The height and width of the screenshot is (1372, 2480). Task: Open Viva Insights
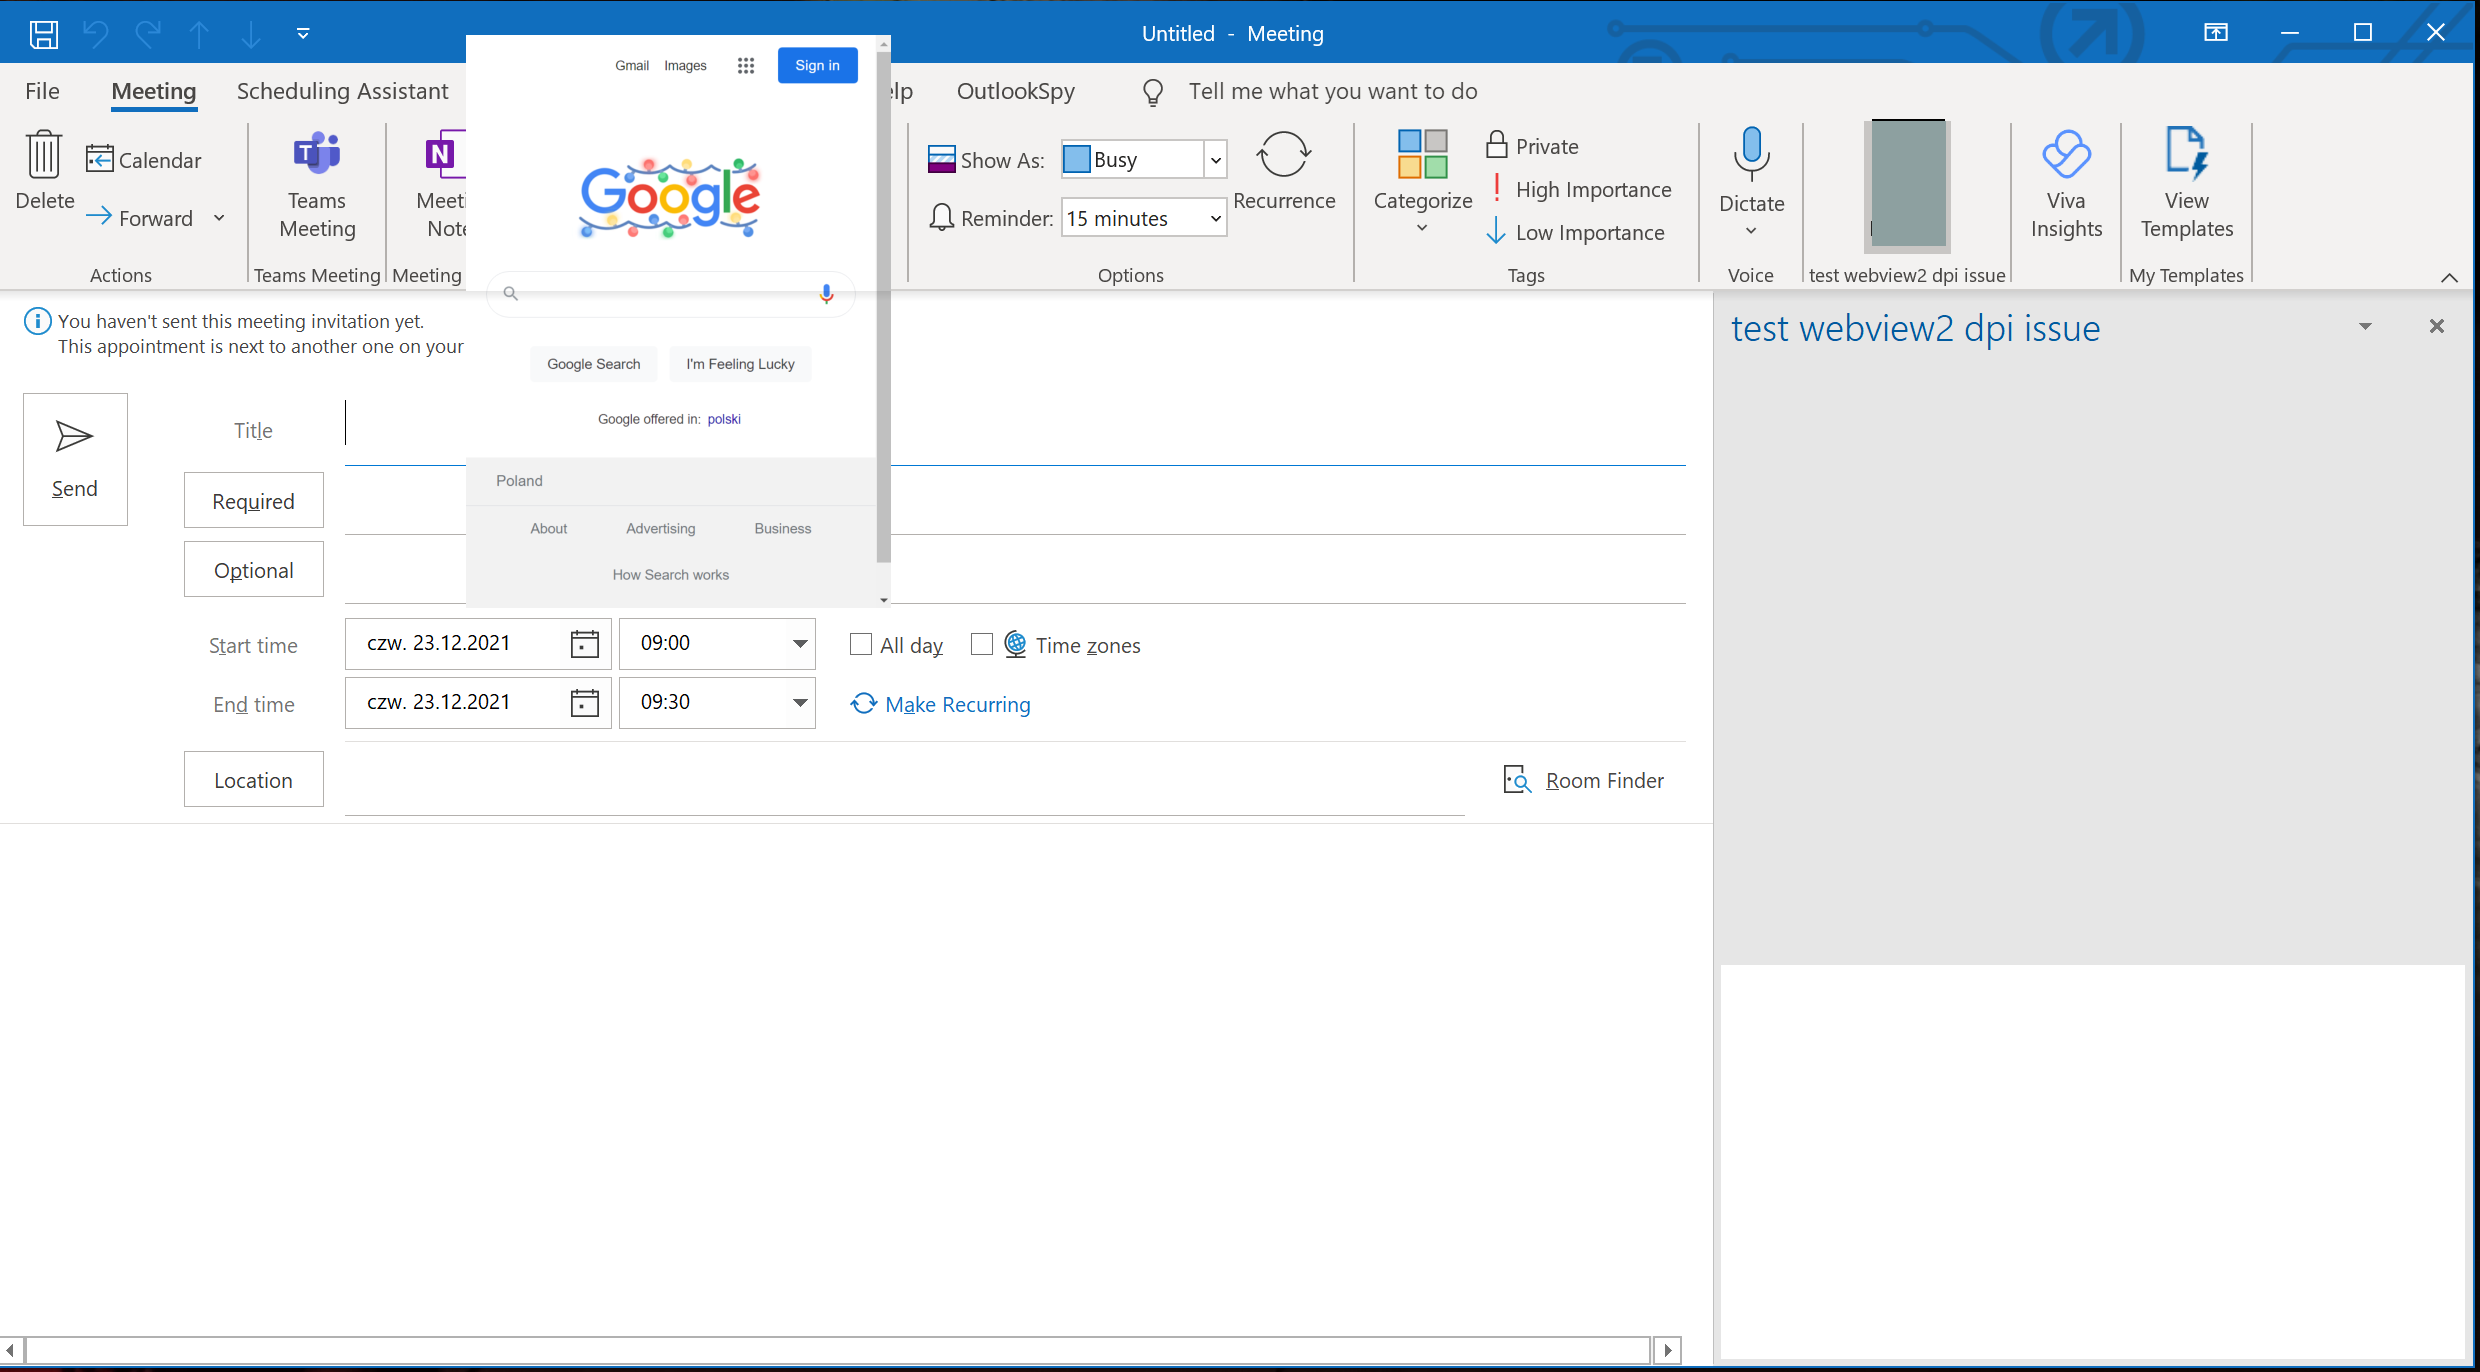(x=2066, y=185)
